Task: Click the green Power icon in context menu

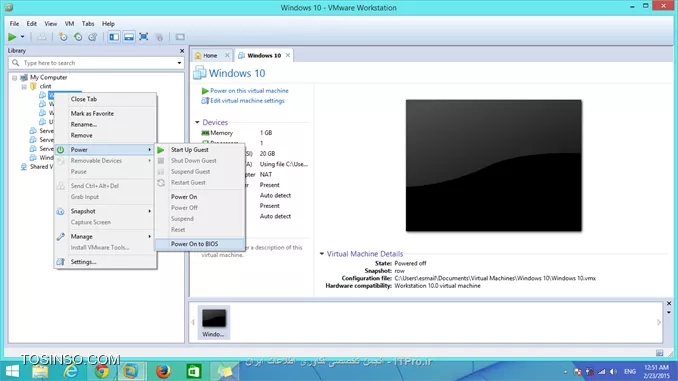Action: point(61,150)
